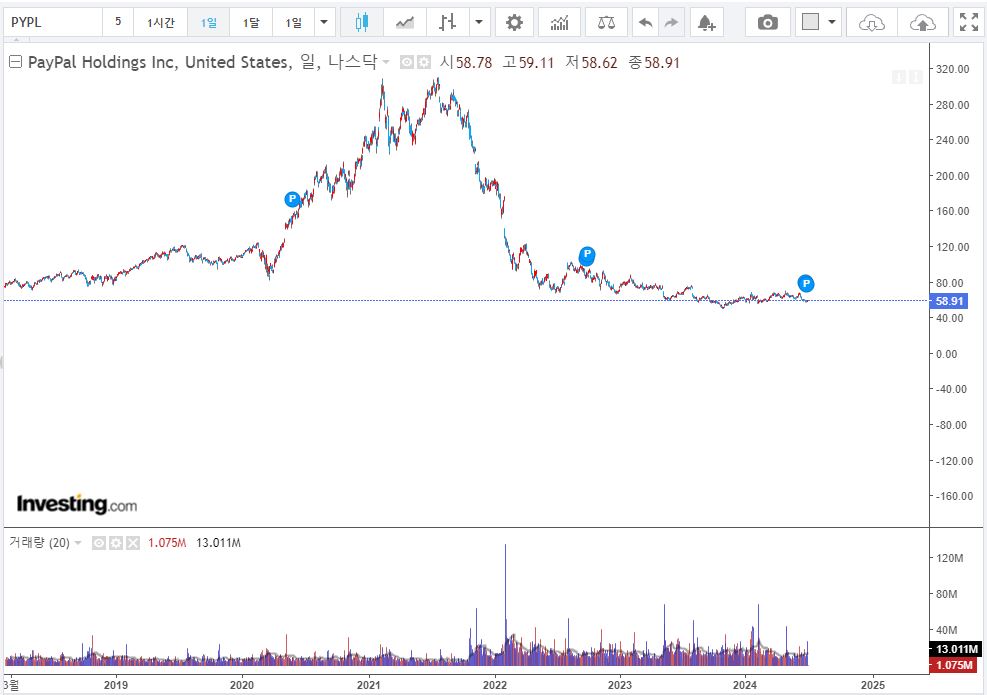This screenshot has height=695, width=987.
Task: Click the blue 58.91 current price label
Action: pos(948,301)
